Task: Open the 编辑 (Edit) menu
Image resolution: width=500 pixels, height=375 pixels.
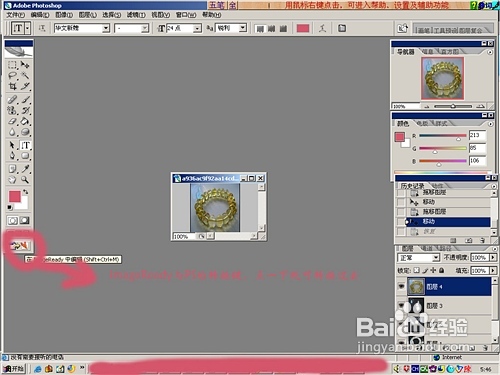Action: [40, 15]
